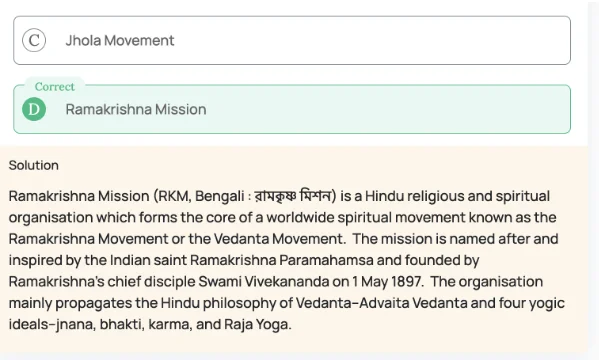599x360 pixels.
Task: Select the Ramakrishna Mission answer text
Action: (136, 109)
